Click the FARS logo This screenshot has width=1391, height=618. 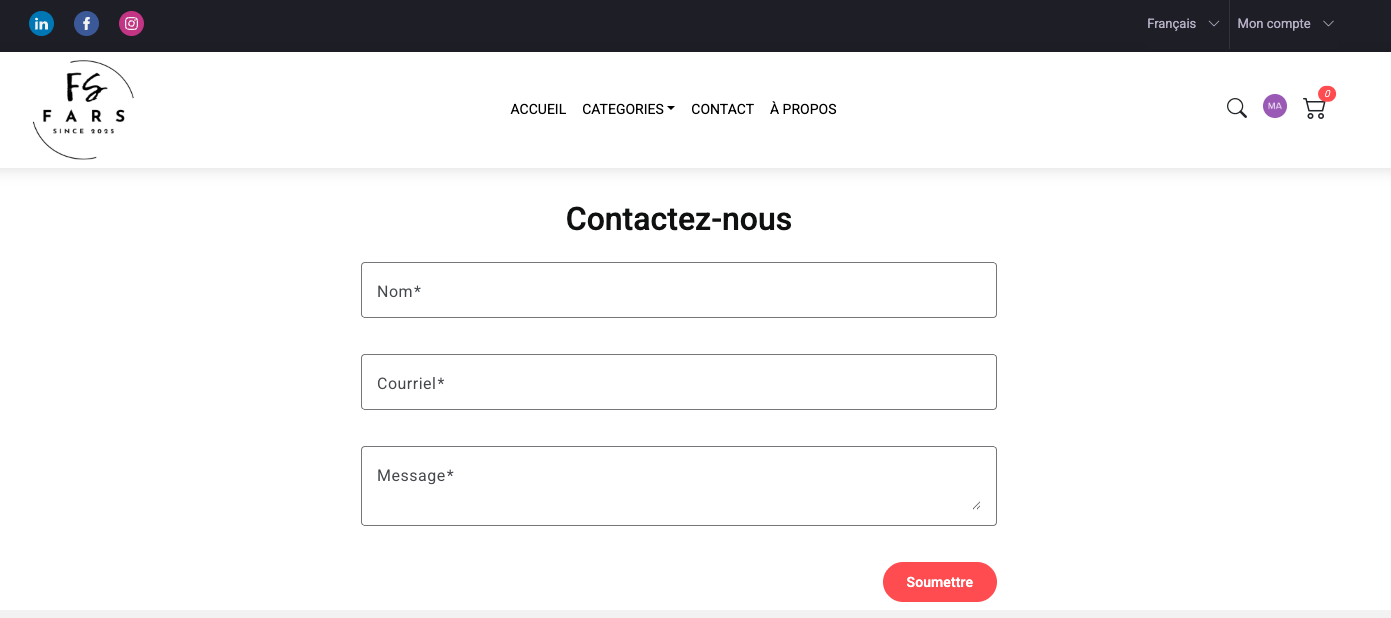tap(83, 110)
